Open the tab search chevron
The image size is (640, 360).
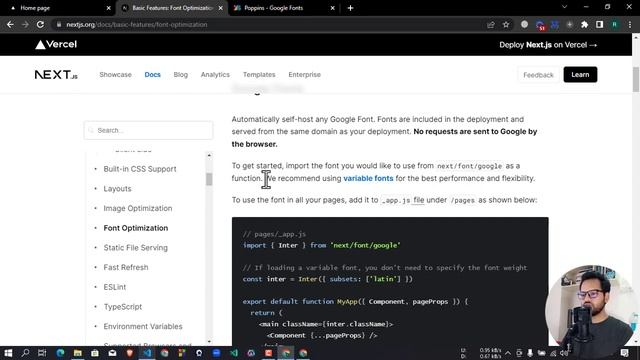pos(564,7)
